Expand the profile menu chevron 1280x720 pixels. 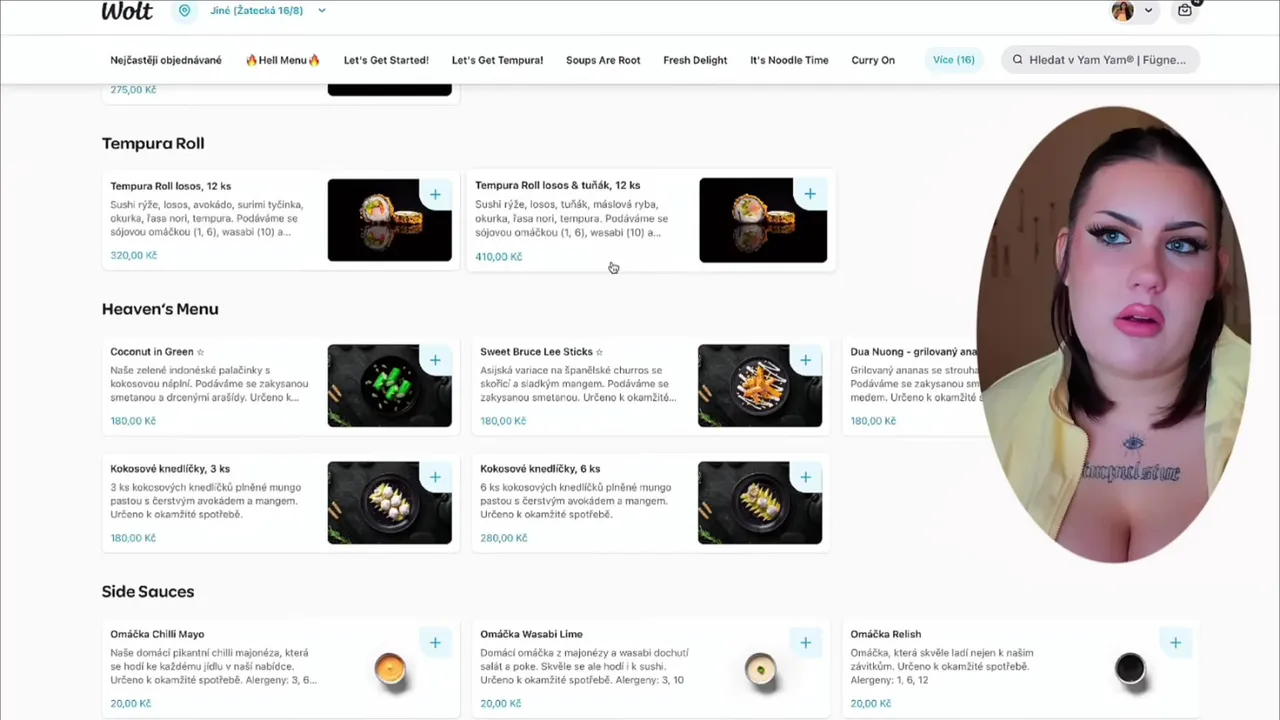[x=1148, y=11]
